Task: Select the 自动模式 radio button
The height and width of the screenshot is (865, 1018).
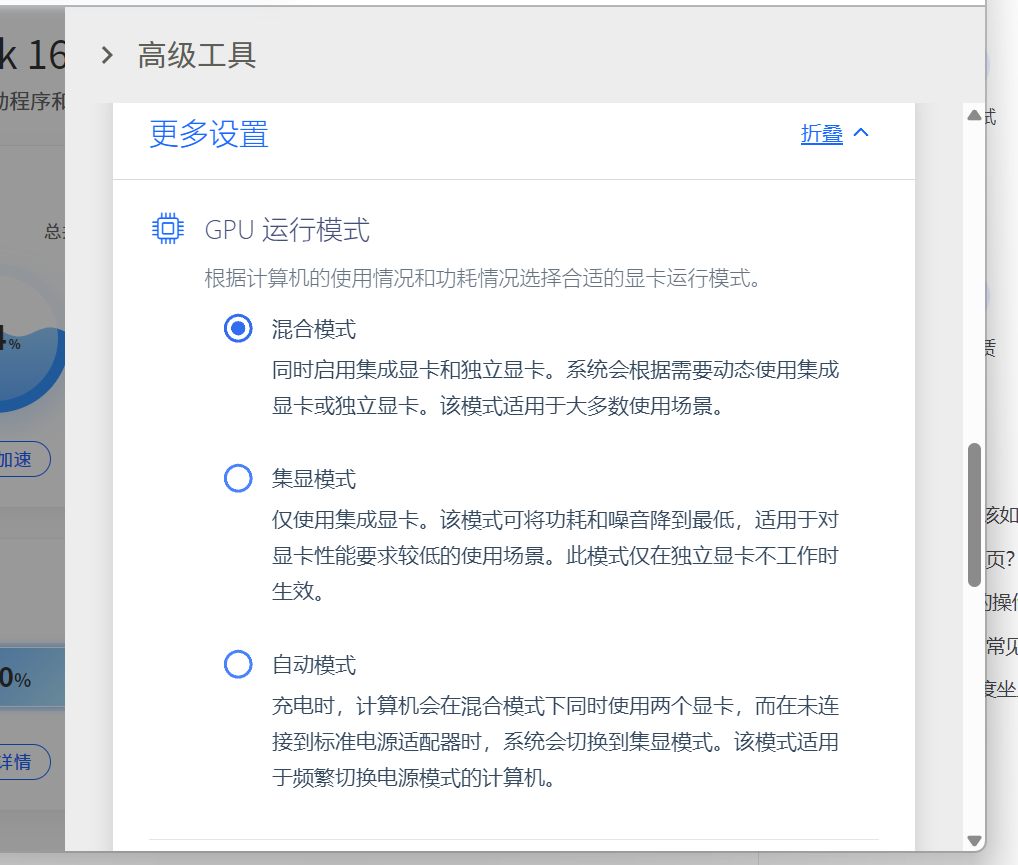Action: tap(238, 664)
